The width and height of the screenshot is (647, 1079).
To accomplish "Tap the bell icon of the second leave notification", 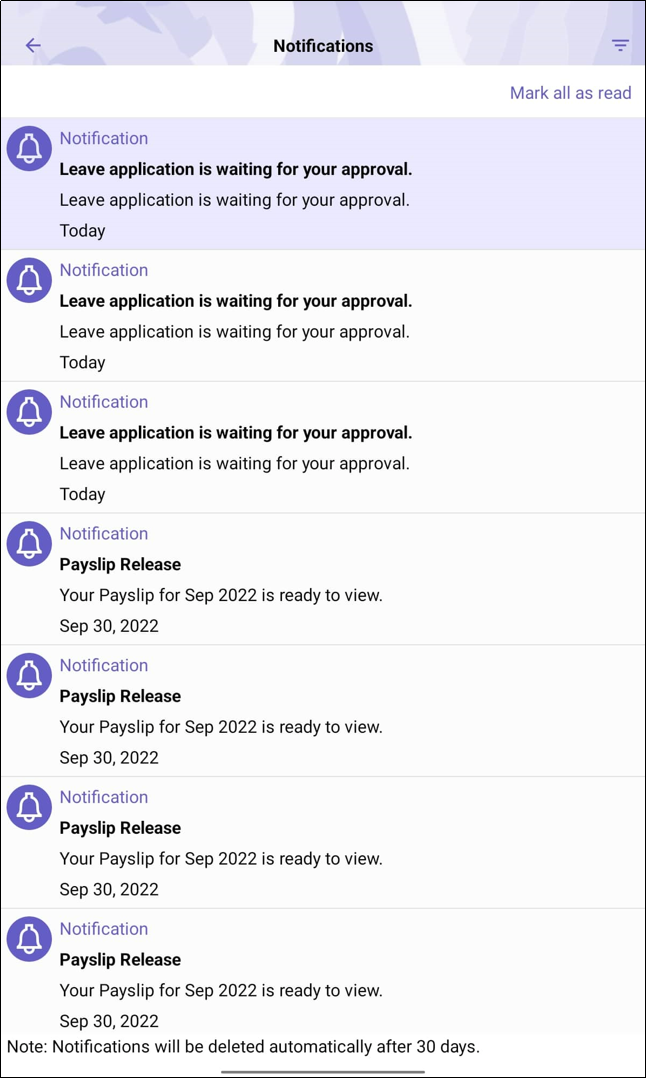I will tap(29, 280).
